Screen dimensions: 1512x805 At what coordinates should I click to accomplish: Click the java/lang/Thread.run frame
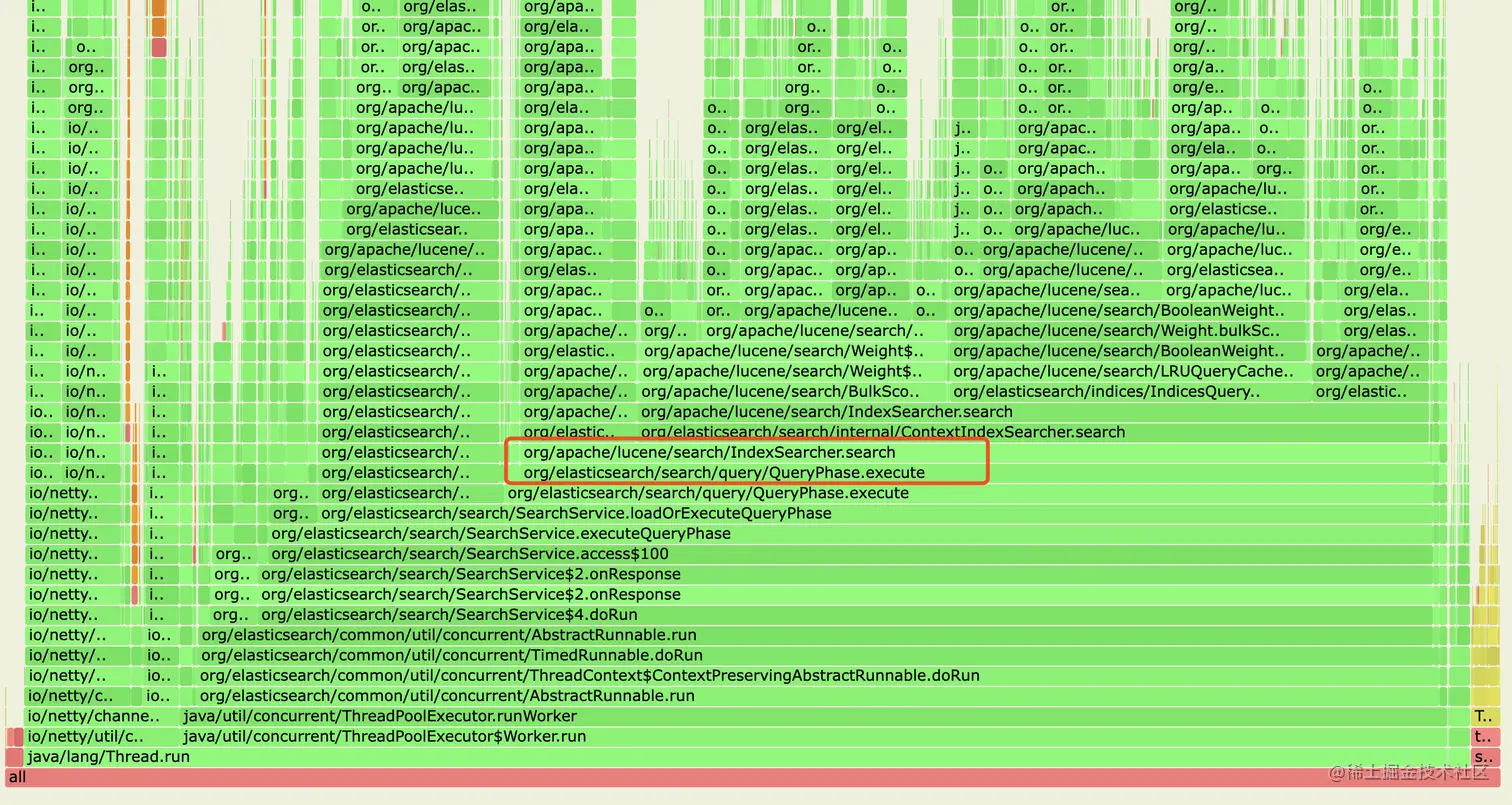747,757
